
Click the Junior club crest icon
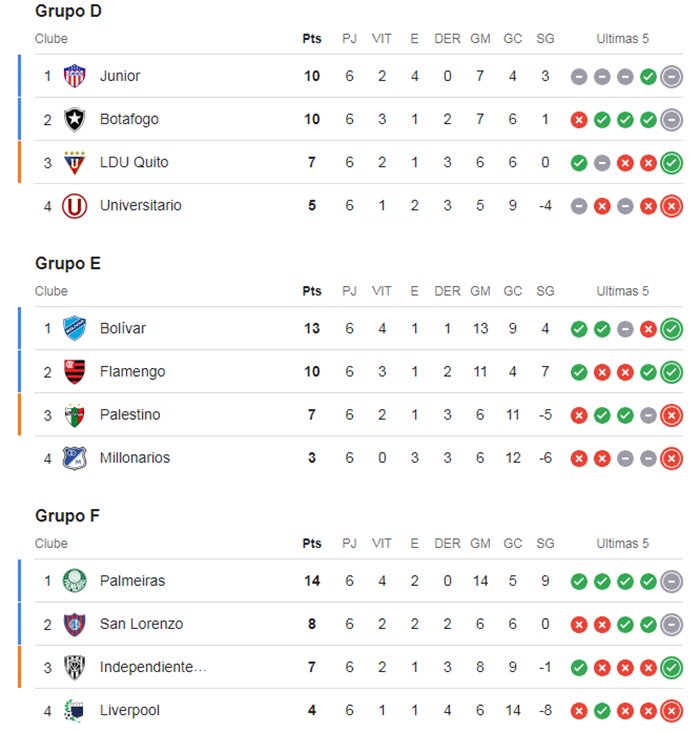tap(74, 76)
